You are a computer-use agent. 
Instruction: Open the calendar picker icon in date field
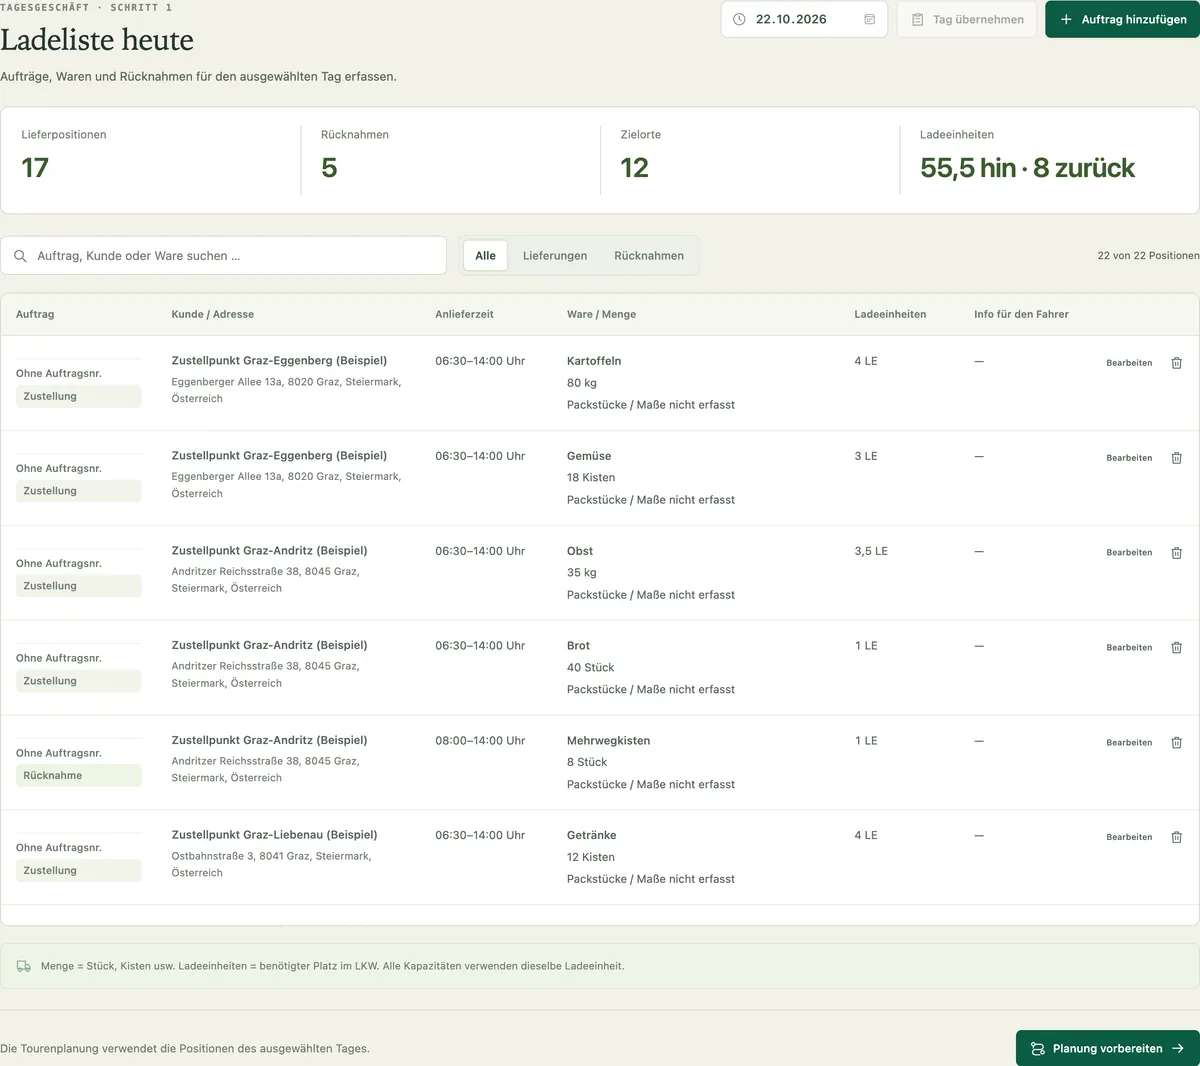[869, 19]
